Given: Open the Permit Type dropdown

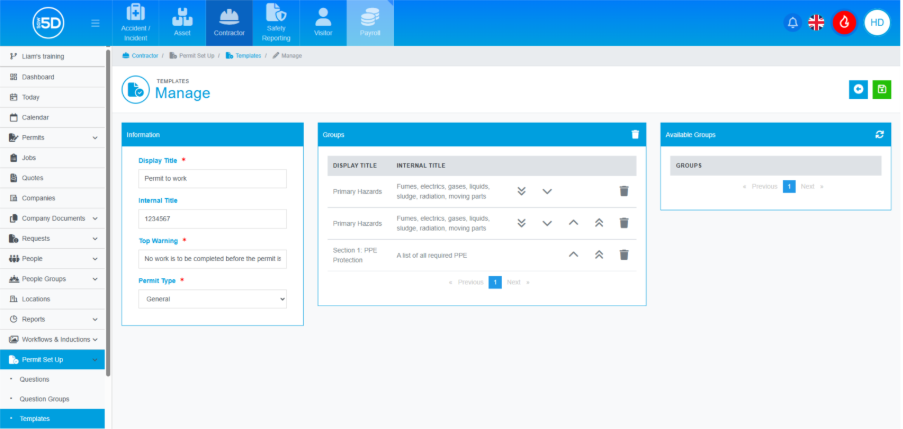Looking at the screenshot, I should tap(212, 298).
